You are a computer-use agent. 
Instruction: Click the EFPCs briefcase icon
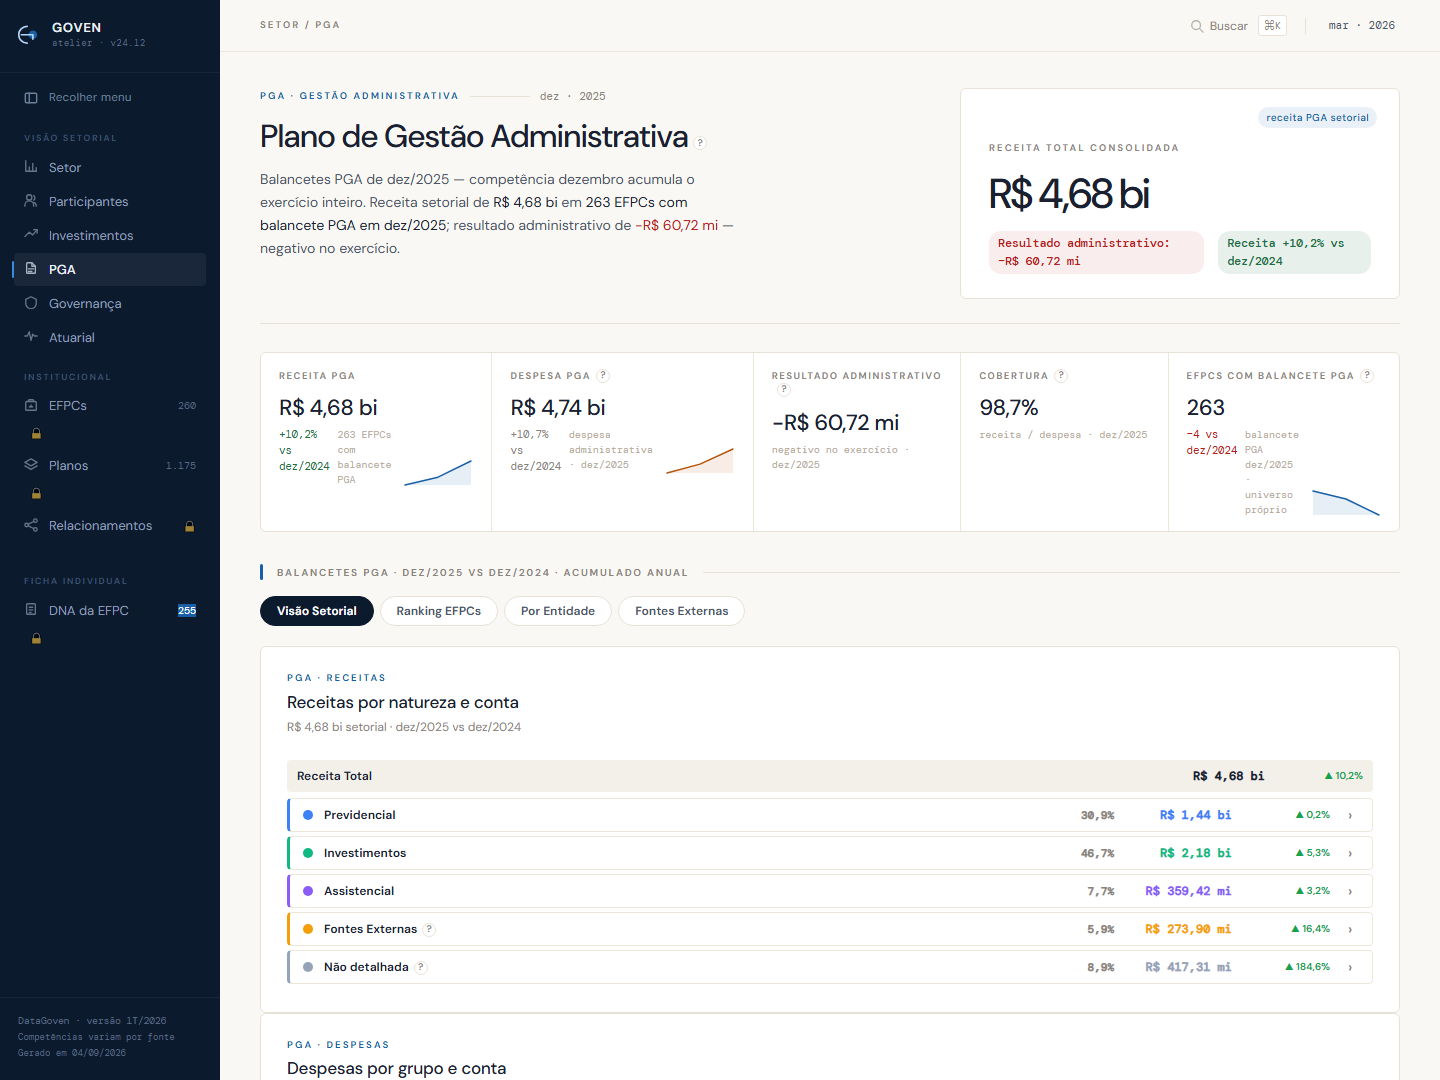coord(31,405)
